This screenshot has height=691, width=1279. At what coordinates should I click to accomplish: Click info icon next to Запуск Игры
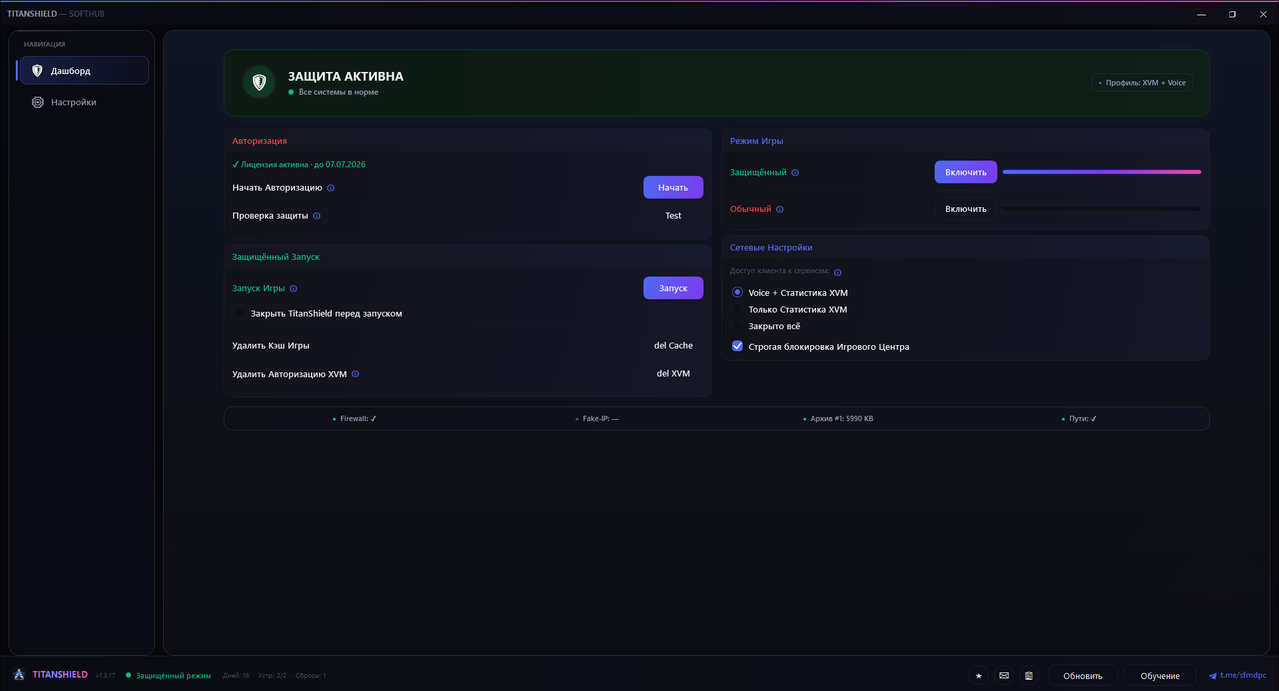(293, 288)
